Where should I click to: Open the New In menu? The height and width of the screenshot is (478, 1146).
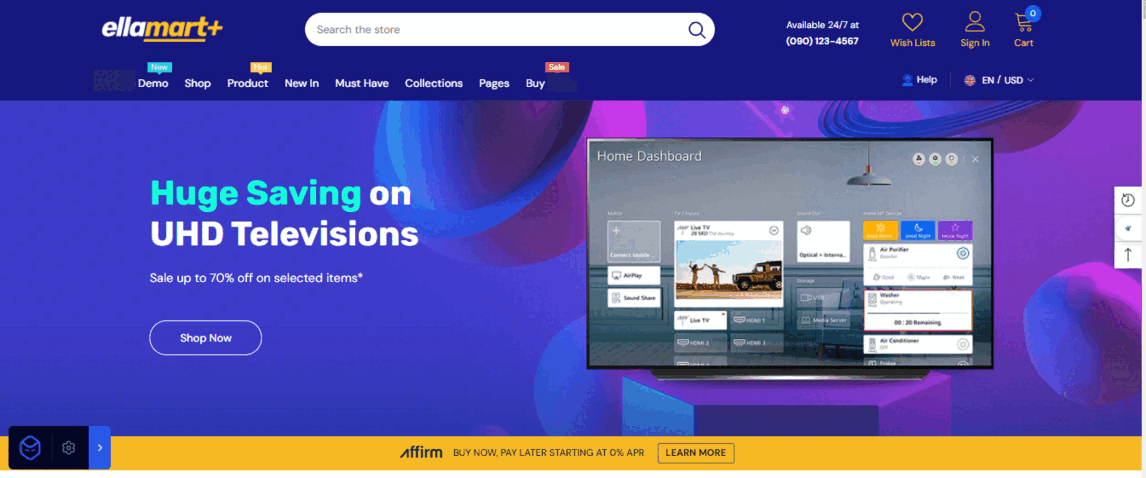[302, 83]
